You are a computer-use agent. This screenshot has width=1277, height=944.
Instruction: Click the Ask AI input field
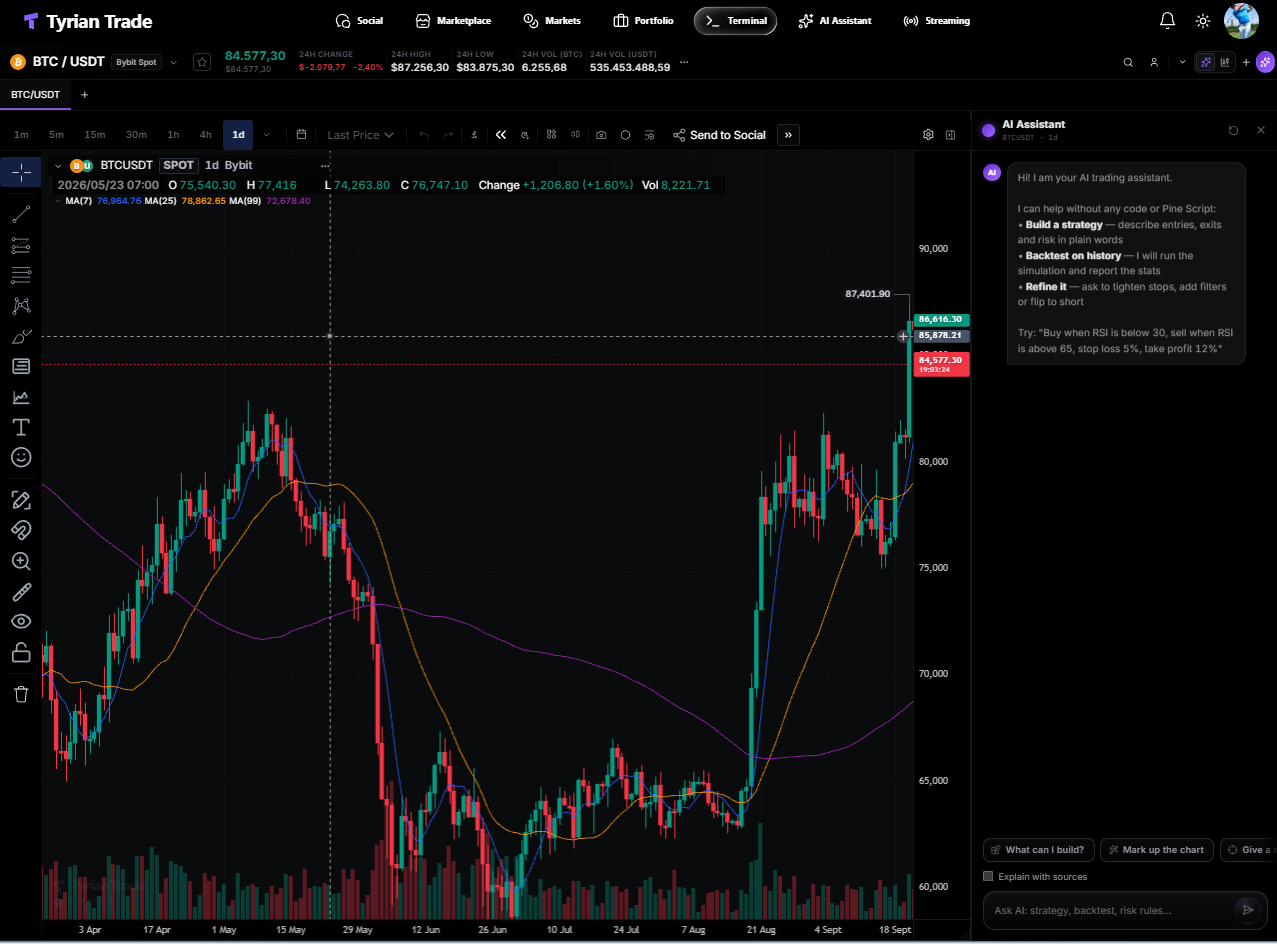tap(1110, 910)
